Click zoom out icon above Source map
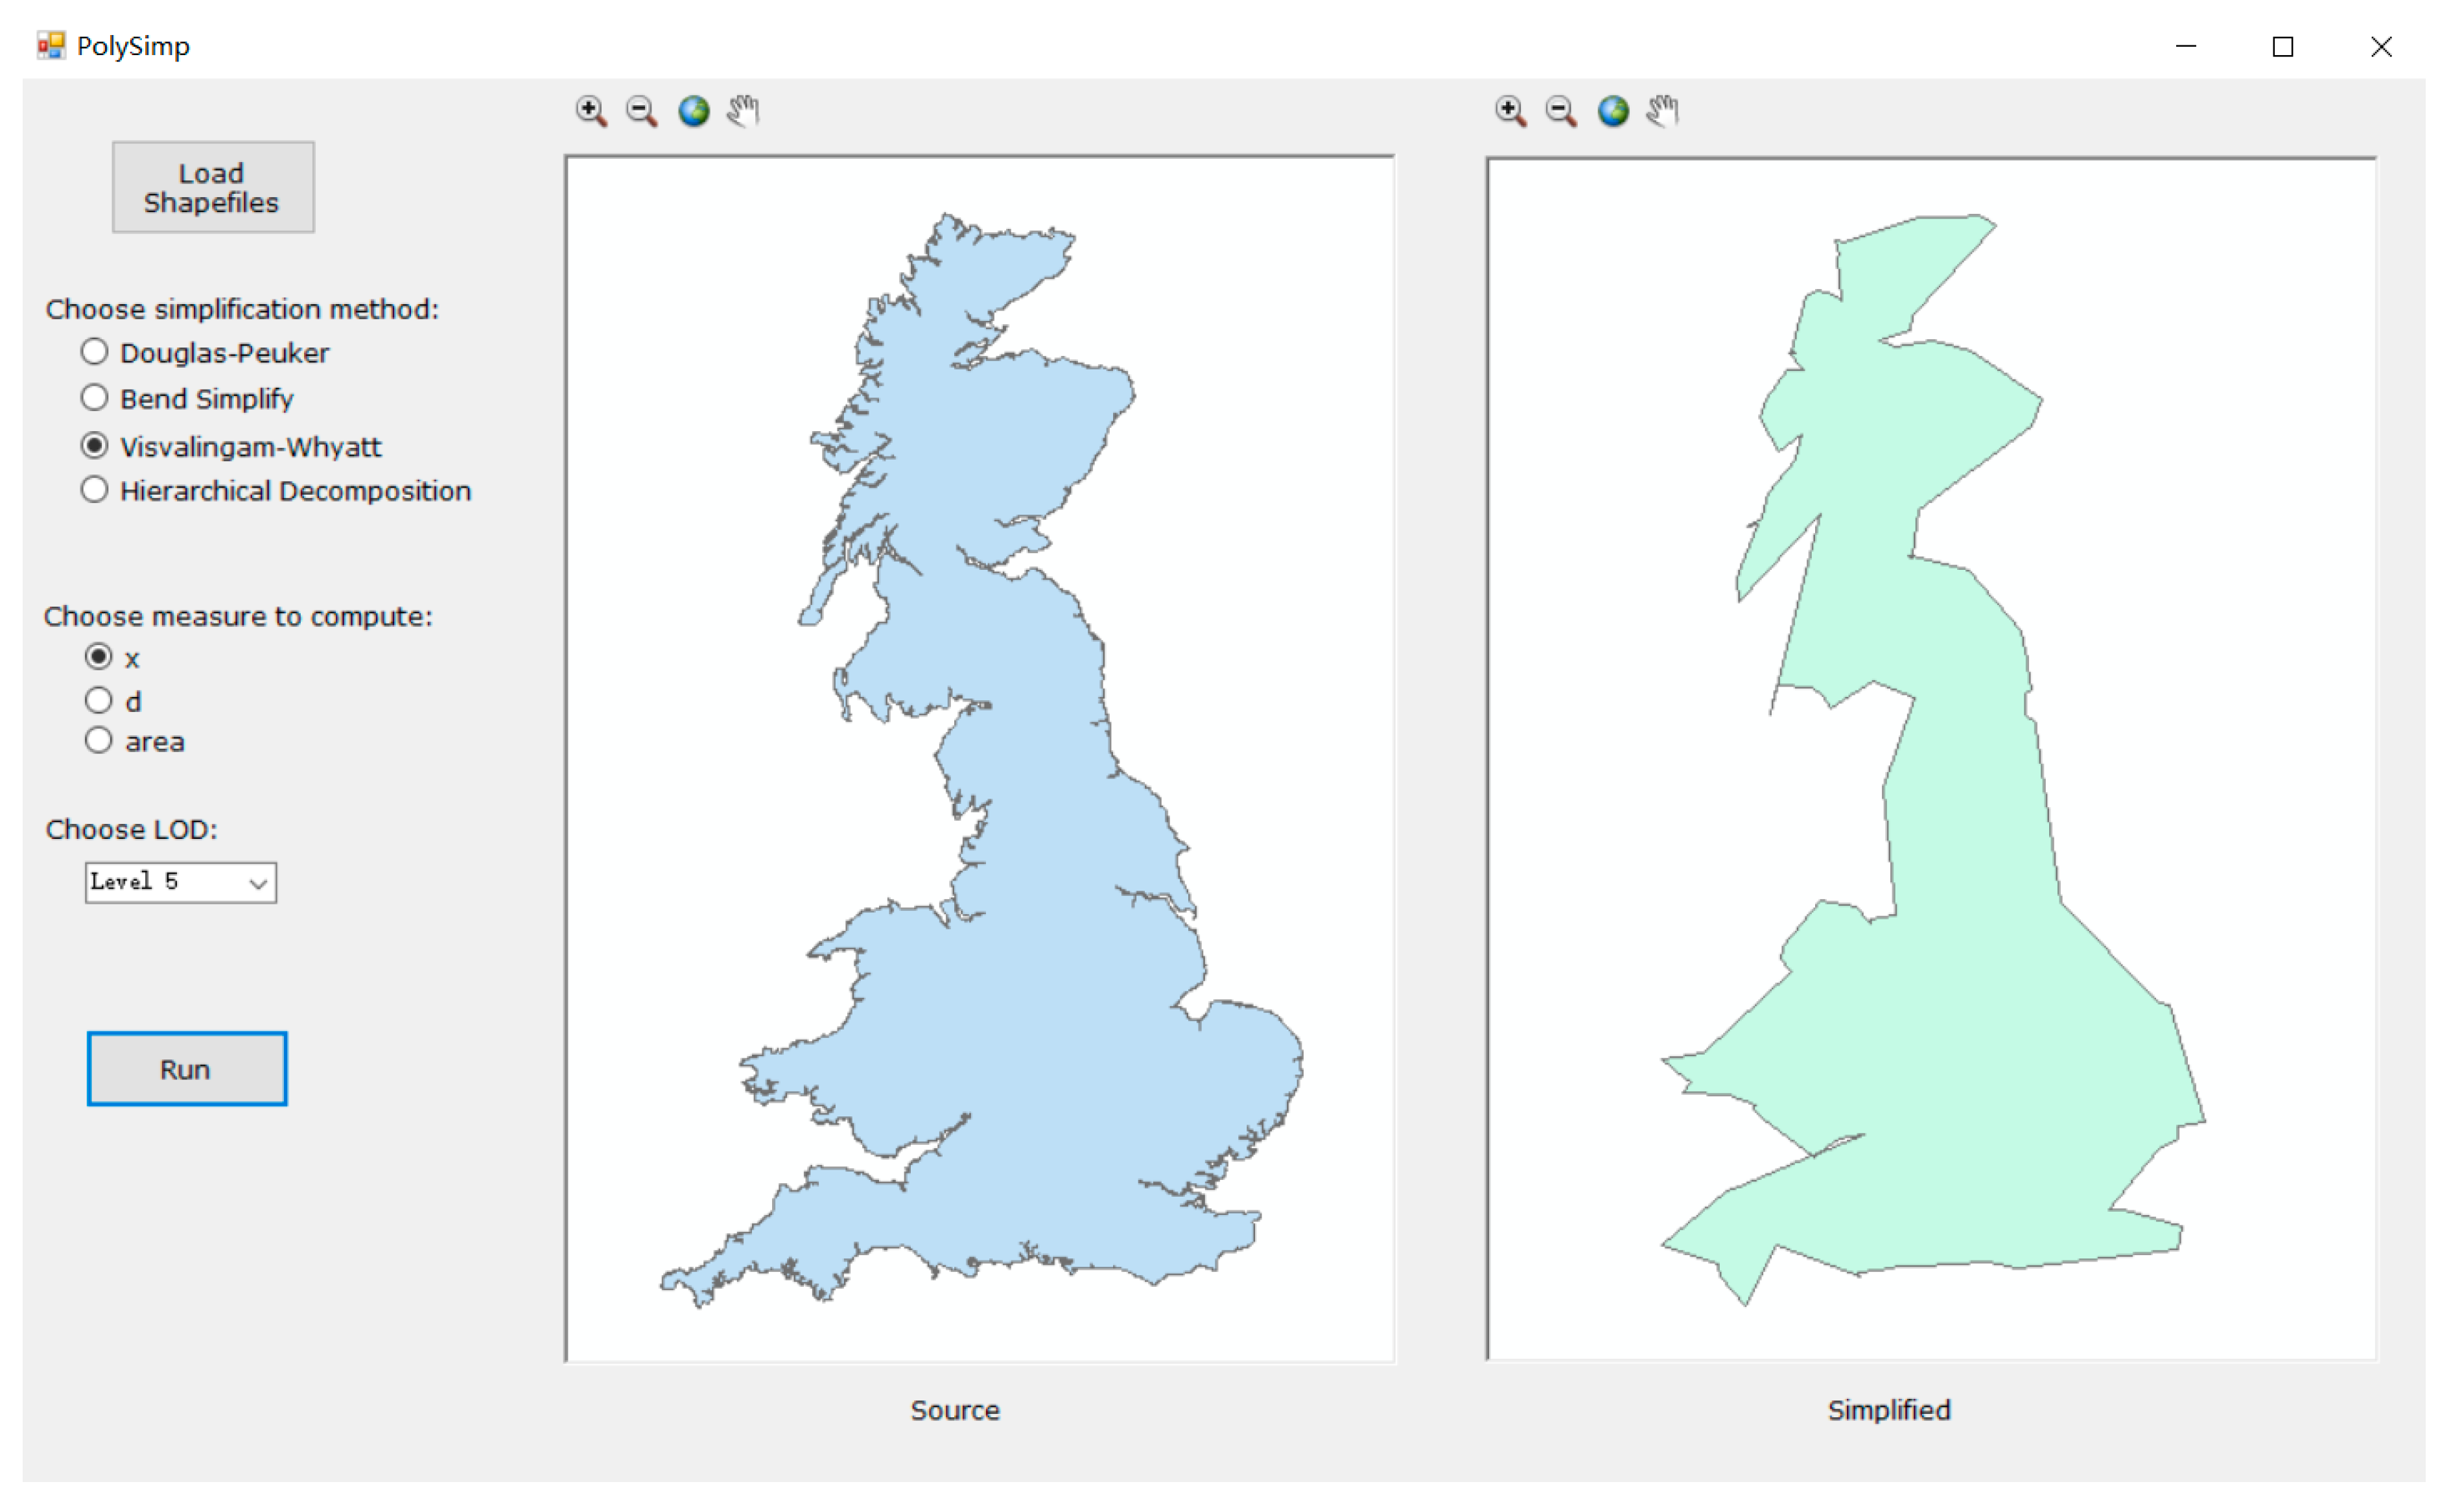This screenshot has height=1508, width=2464. (641, 111)
